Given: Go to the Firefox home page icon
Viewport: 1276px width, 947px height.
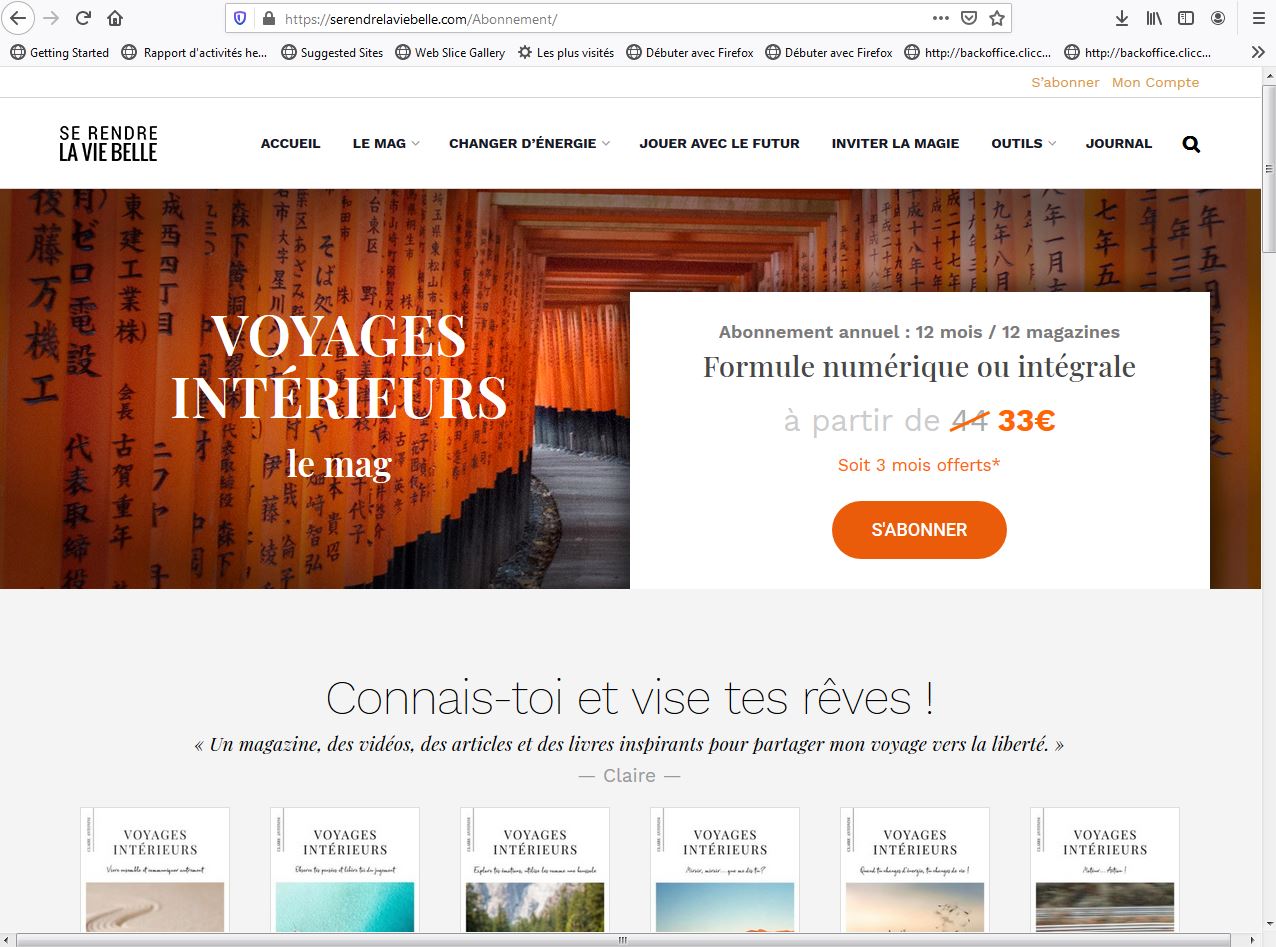Looking at the screenshot, I should click(x=115, y=18).
